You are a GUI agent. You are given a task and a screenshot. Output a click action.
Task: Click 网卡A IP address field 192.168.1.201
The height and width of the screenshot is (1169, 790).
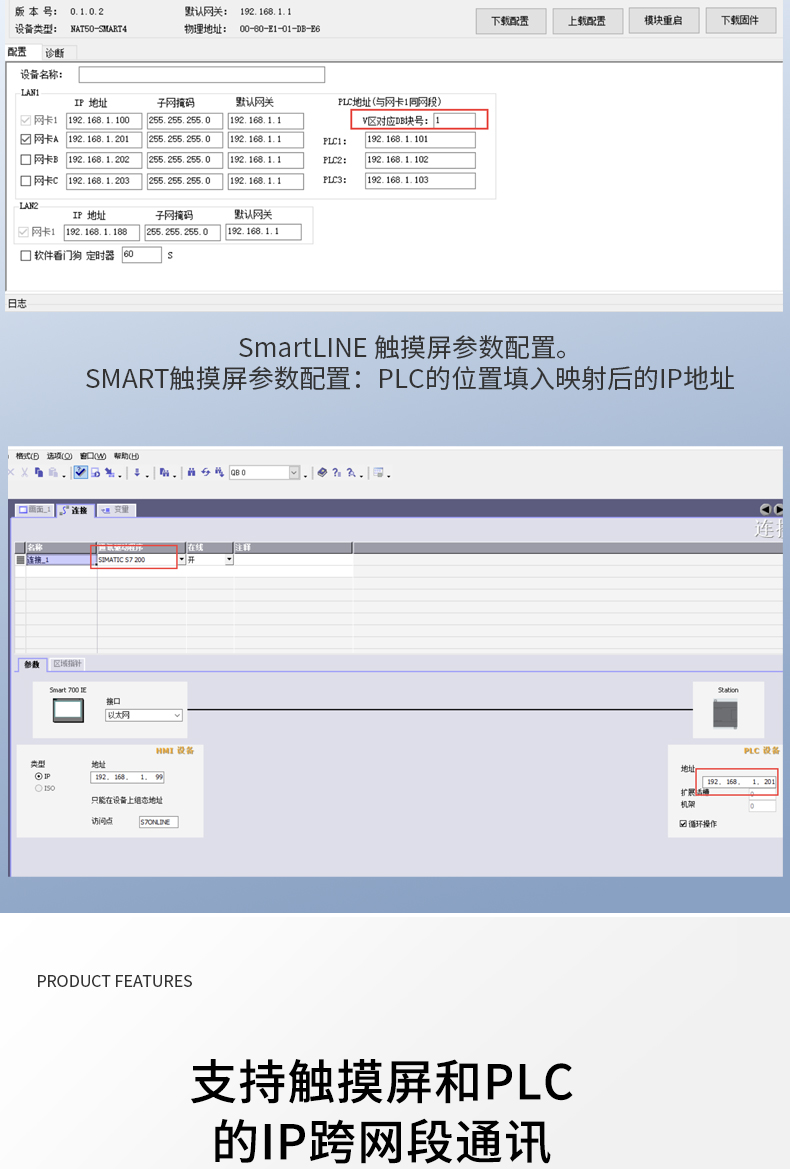click(x=104, y=139)
